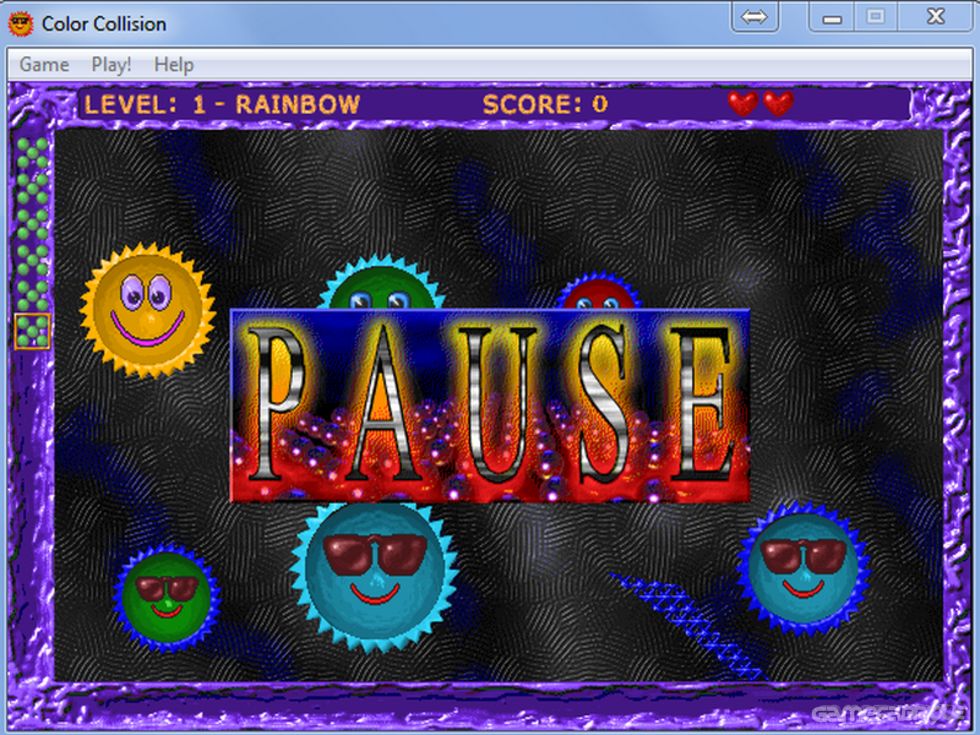Click the "LEVEL: 1 - RAINBOW" label
Viewport: 980px width, 735px height.
[222, 104]
